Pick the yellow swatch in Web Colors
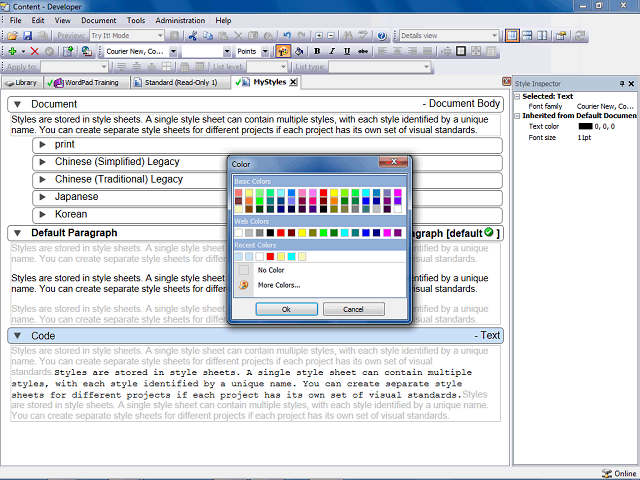 click(x=302, y=233)
